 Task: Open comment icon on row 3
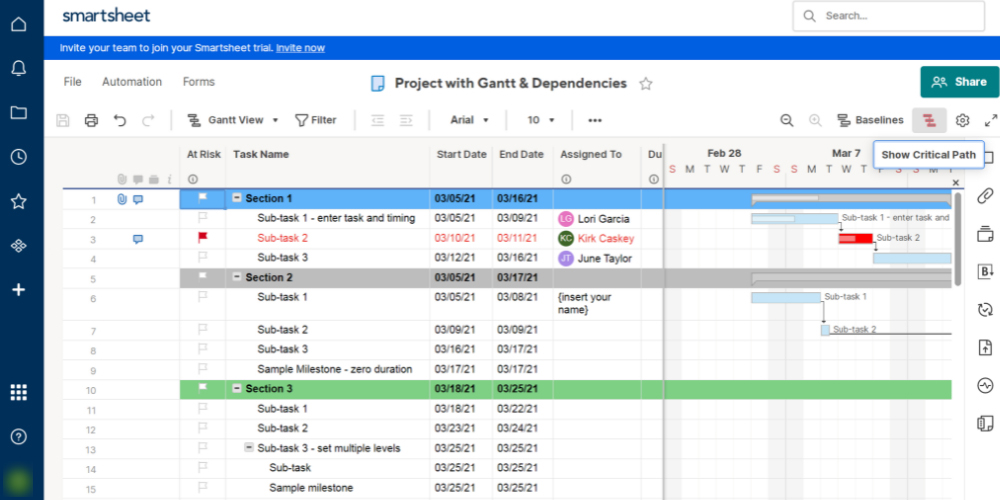point(138,239)
